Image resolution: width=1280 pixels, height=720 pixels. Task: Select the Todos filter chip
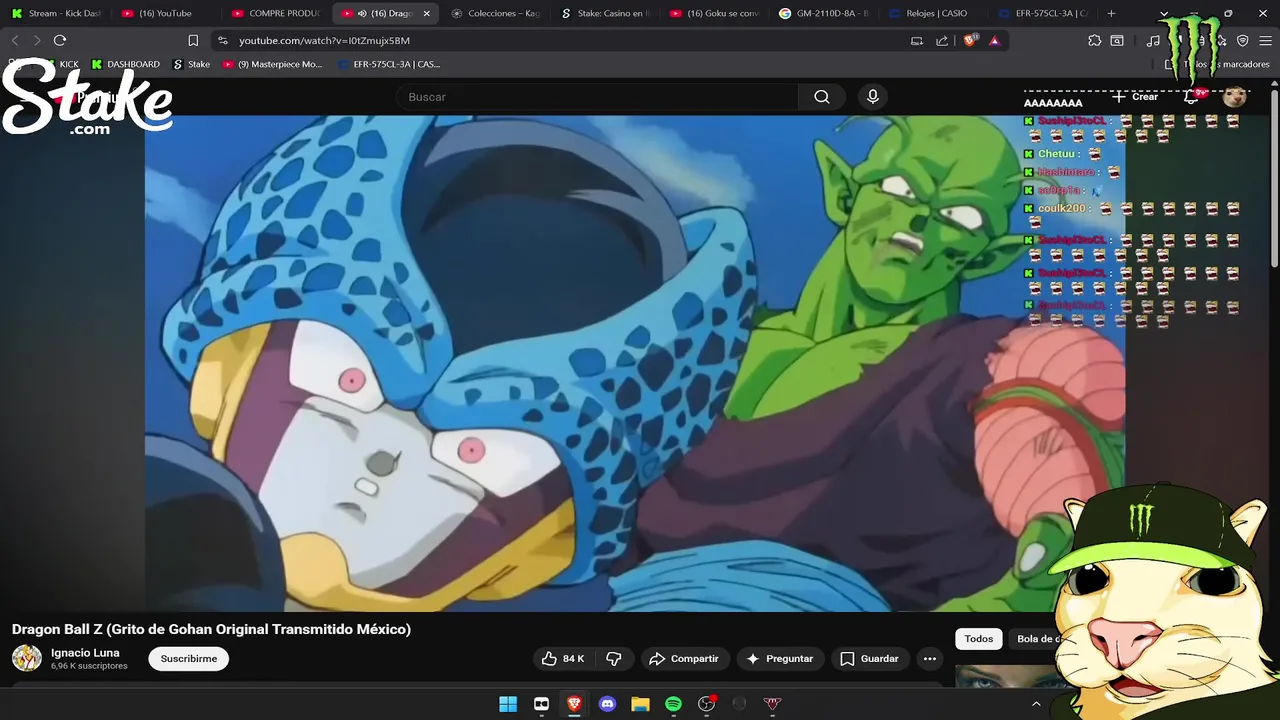[x=979, y=639]
